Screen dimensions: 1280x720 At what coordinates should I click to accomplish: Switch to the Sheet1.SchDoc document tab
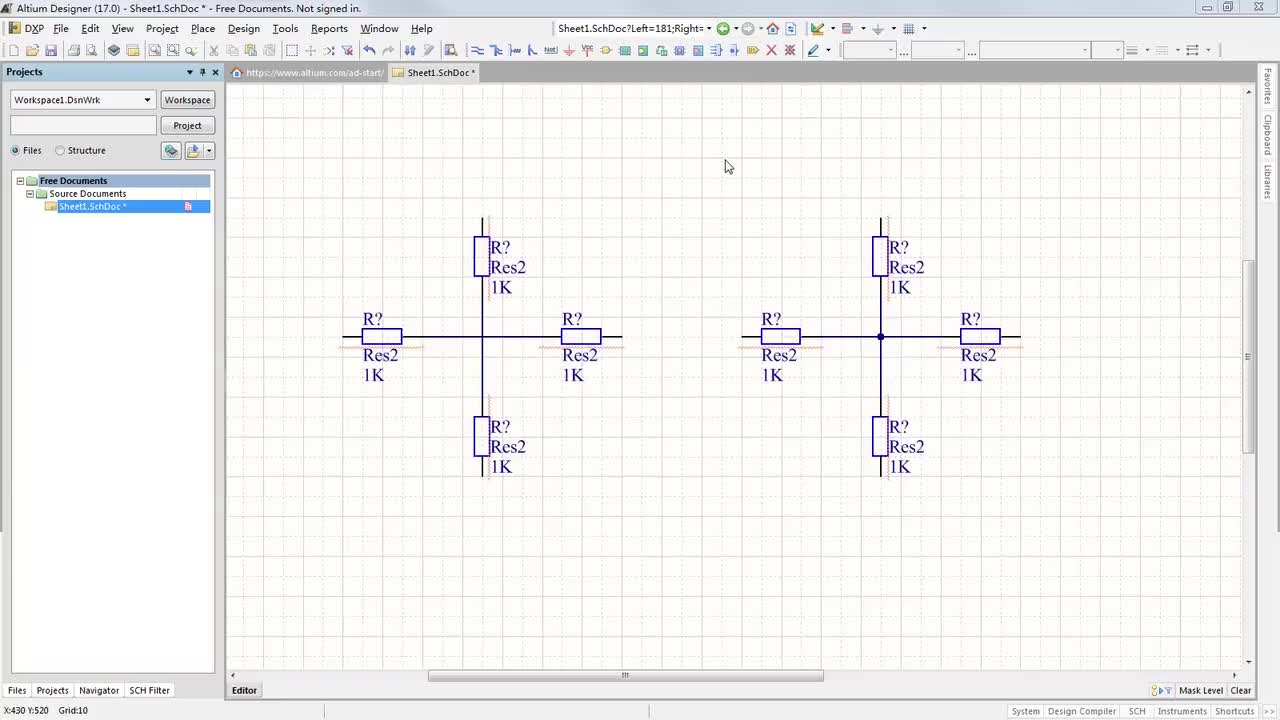coord(435,72)
